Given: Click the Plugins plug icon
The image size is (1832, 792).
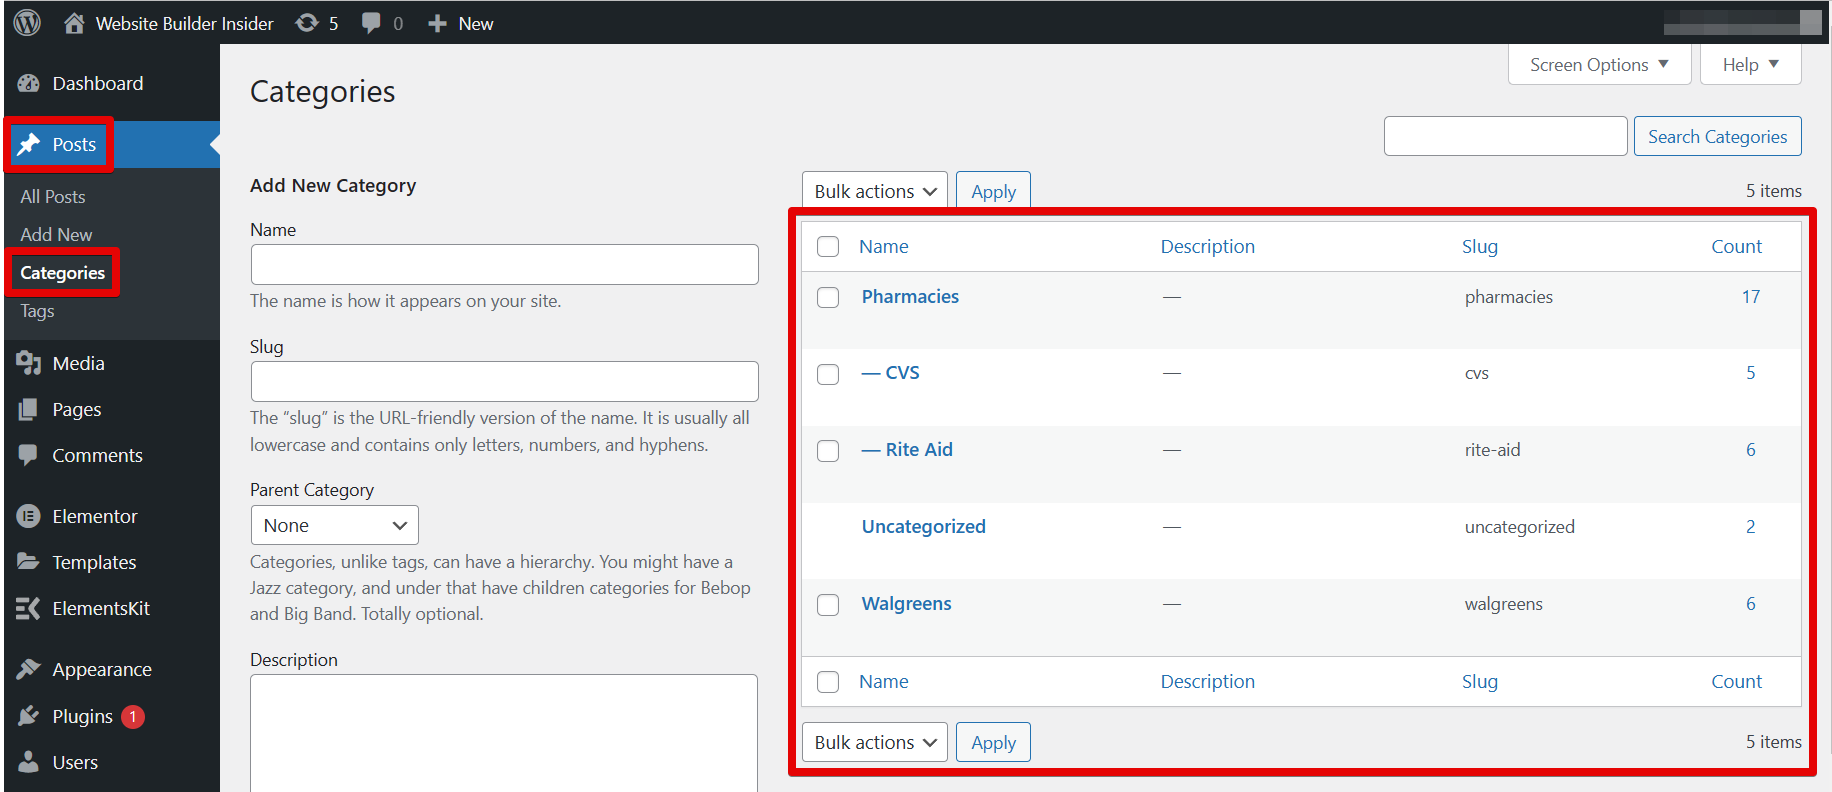Looking at the screenshot, I should click(x=28, y=716).
